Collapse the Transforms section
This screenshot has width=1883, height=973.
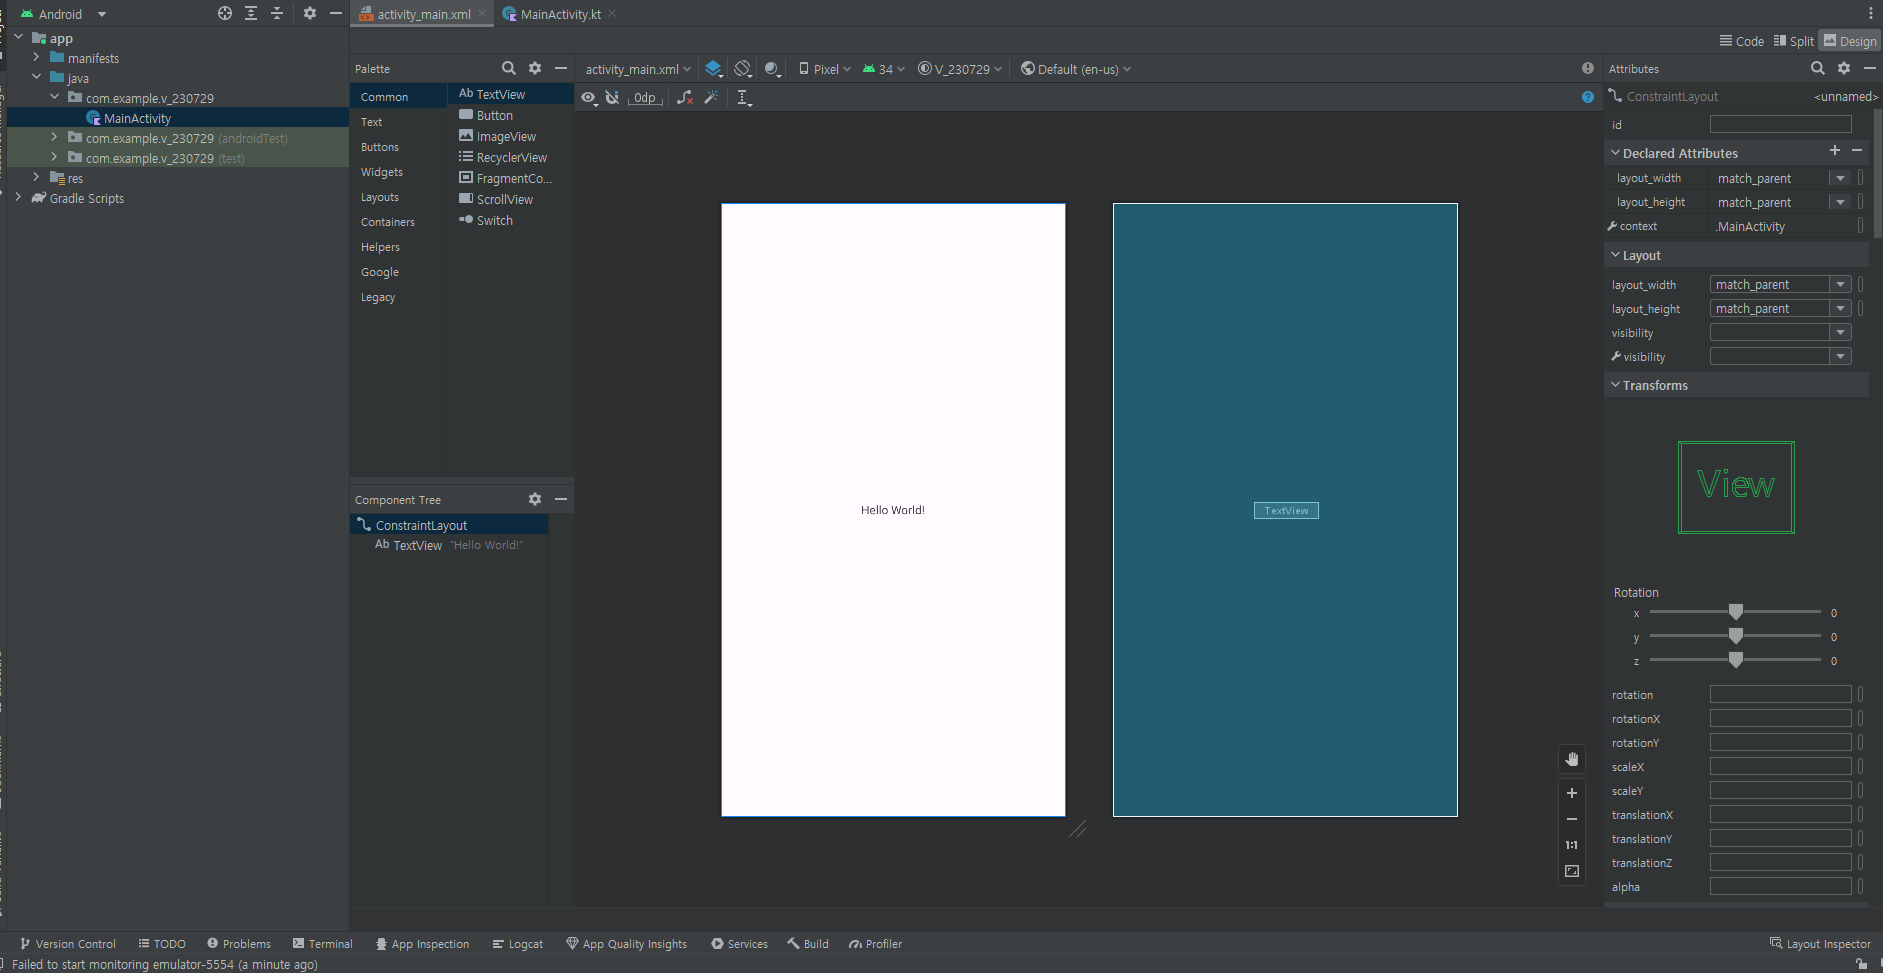point(1615,385)
